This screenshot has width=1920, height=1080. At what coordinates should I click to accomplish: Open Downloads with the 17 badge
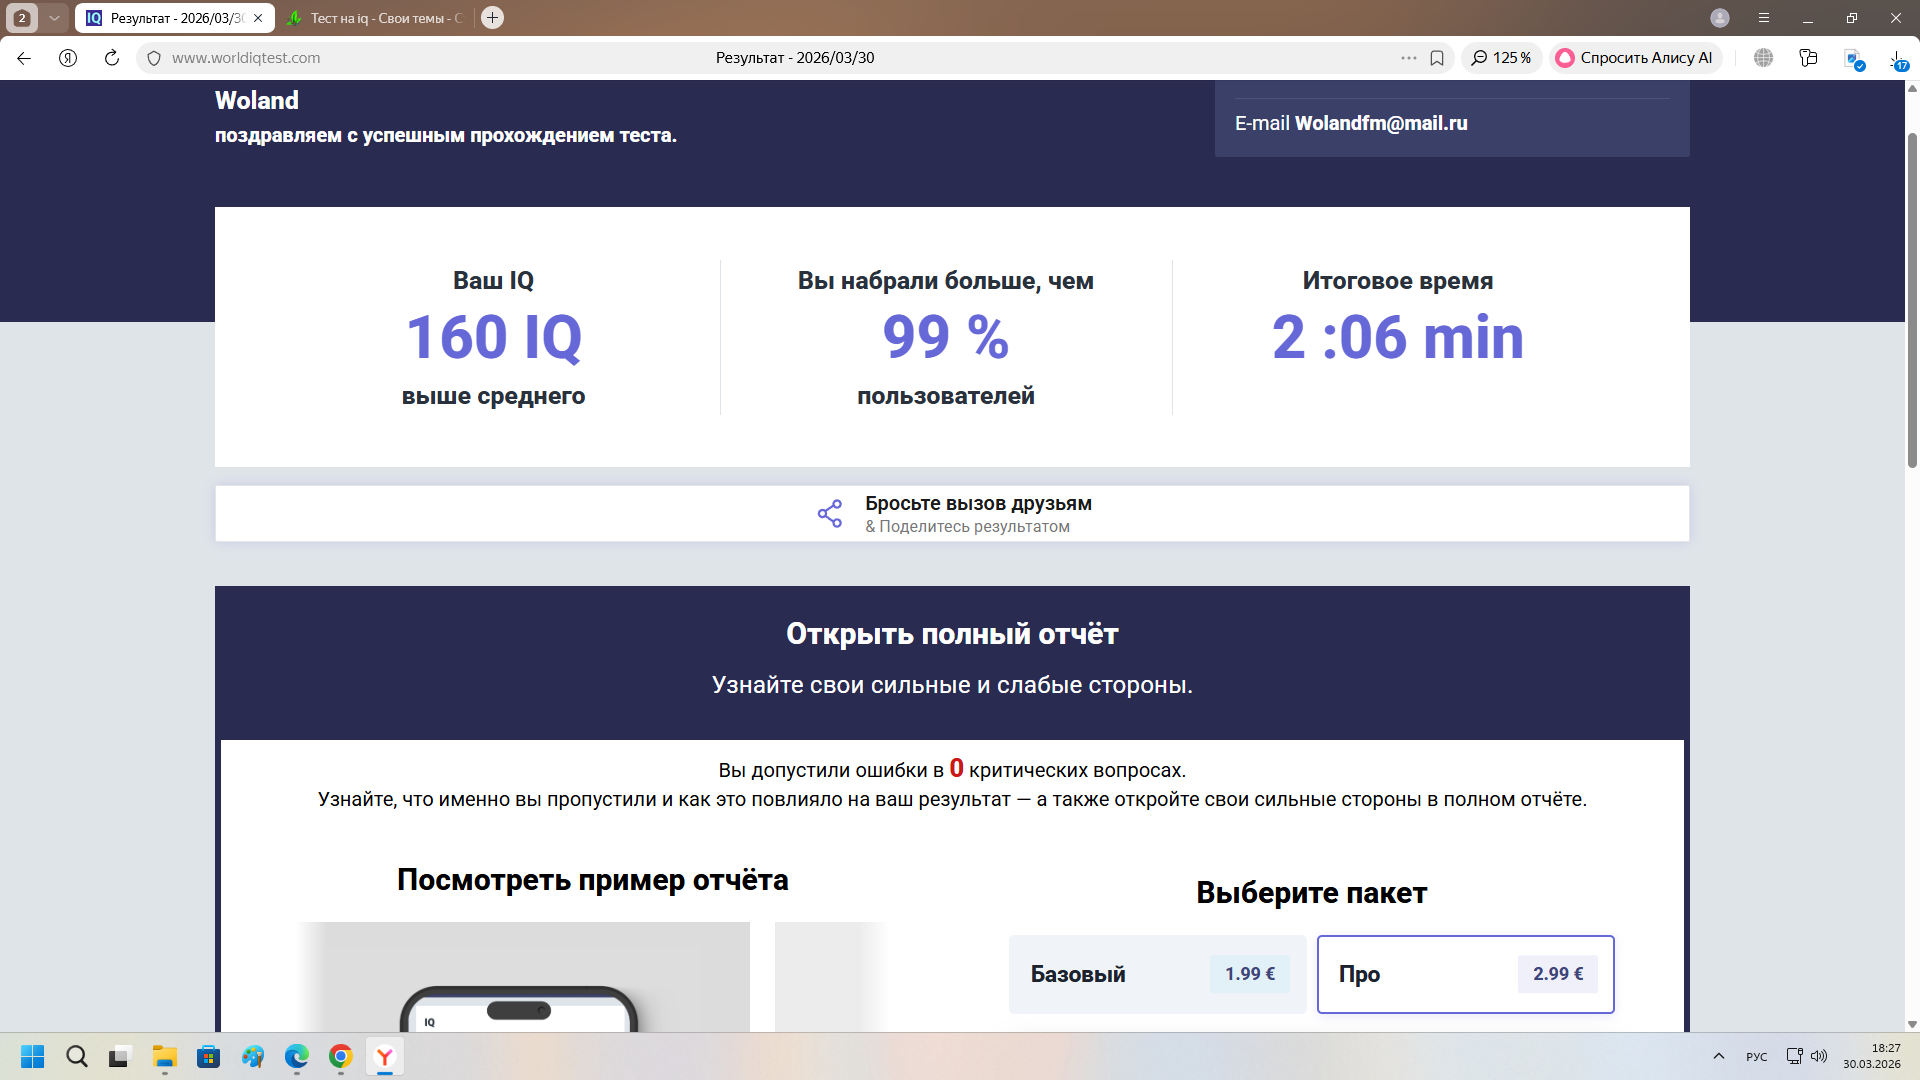tap(1899, 58)
